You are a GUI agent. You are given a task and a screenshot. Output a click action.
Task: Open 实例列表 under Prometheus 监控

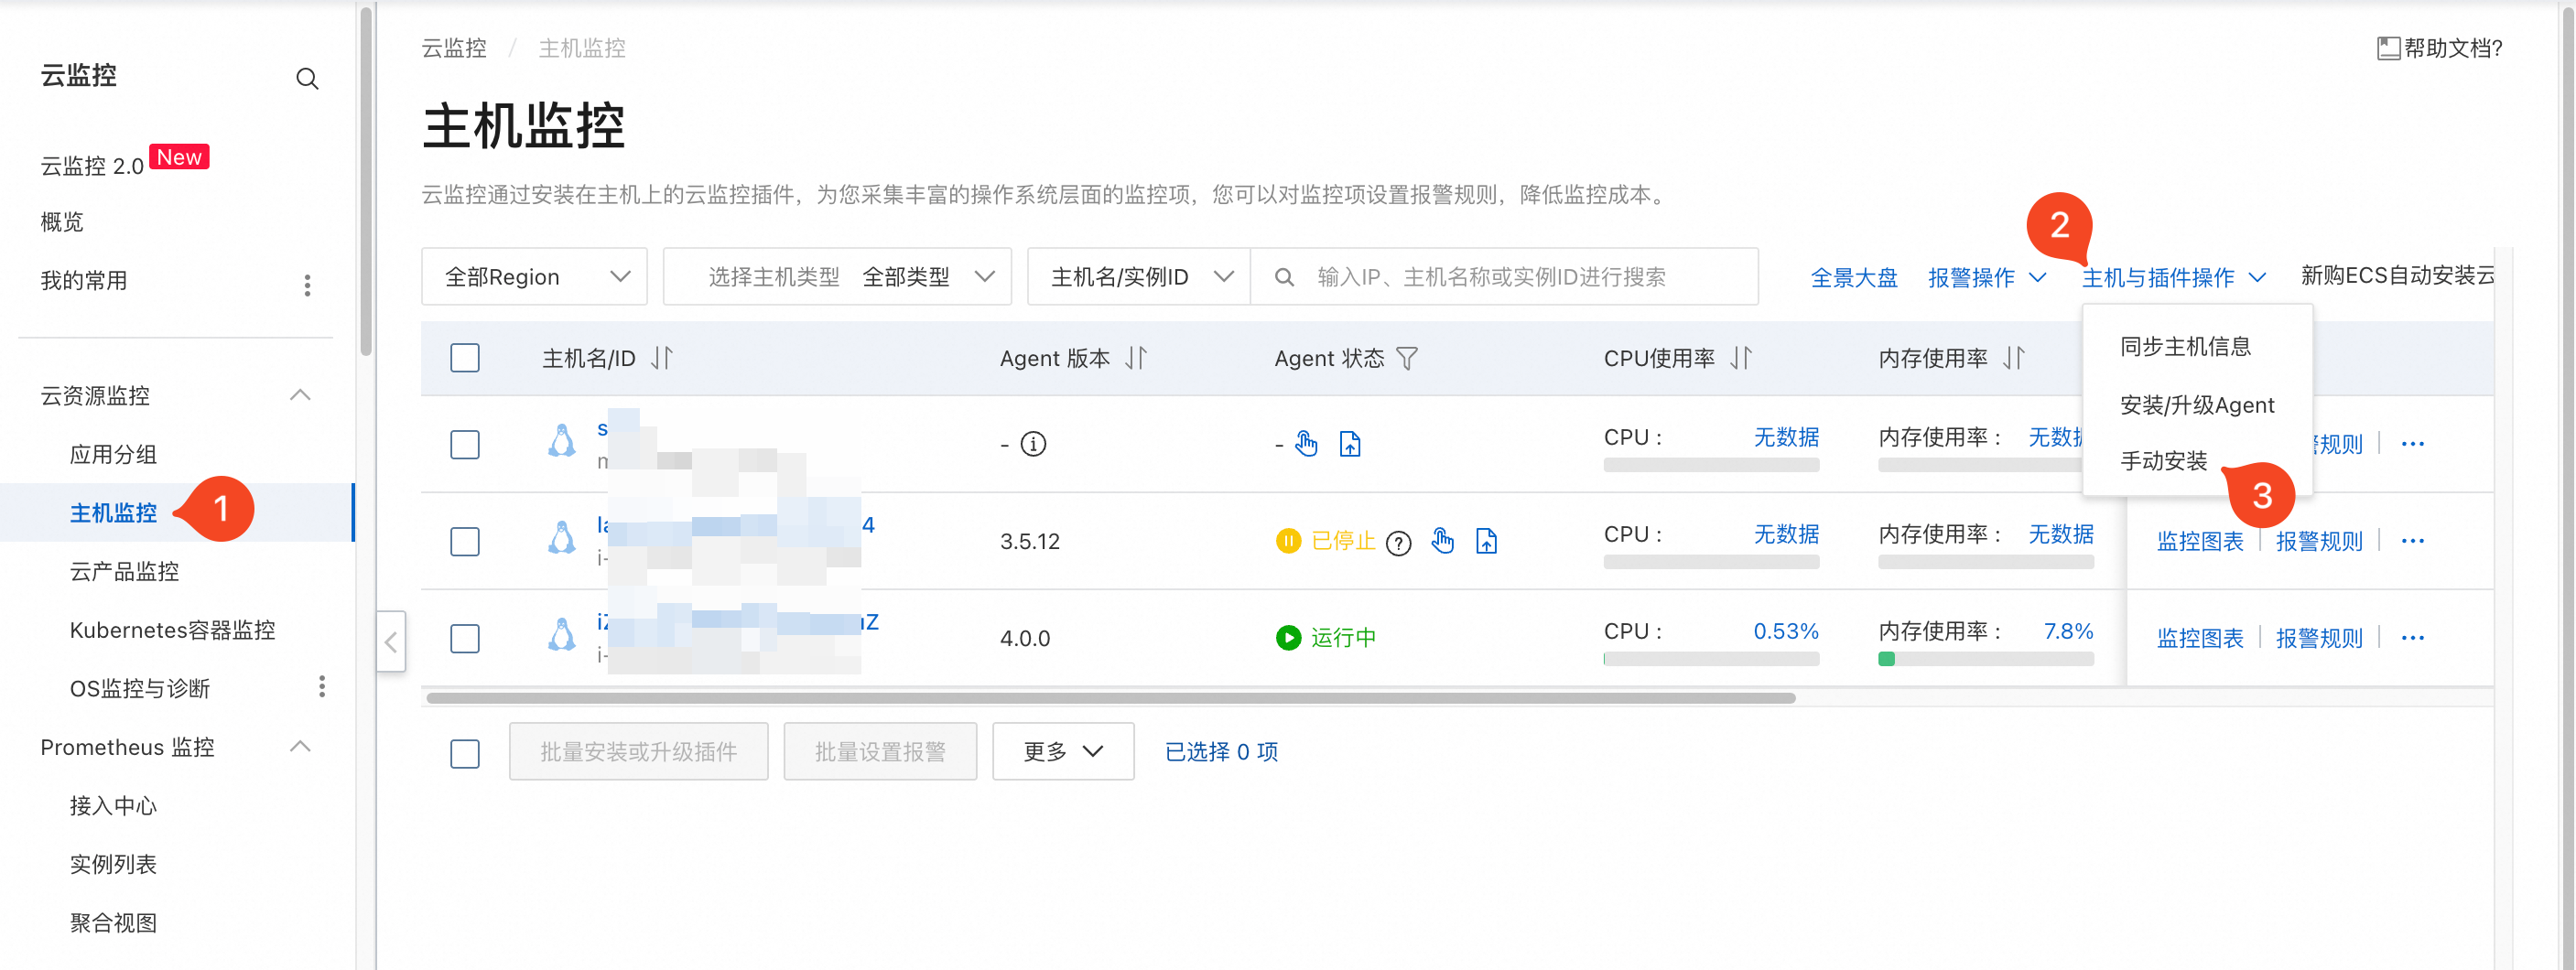[113, 864]
